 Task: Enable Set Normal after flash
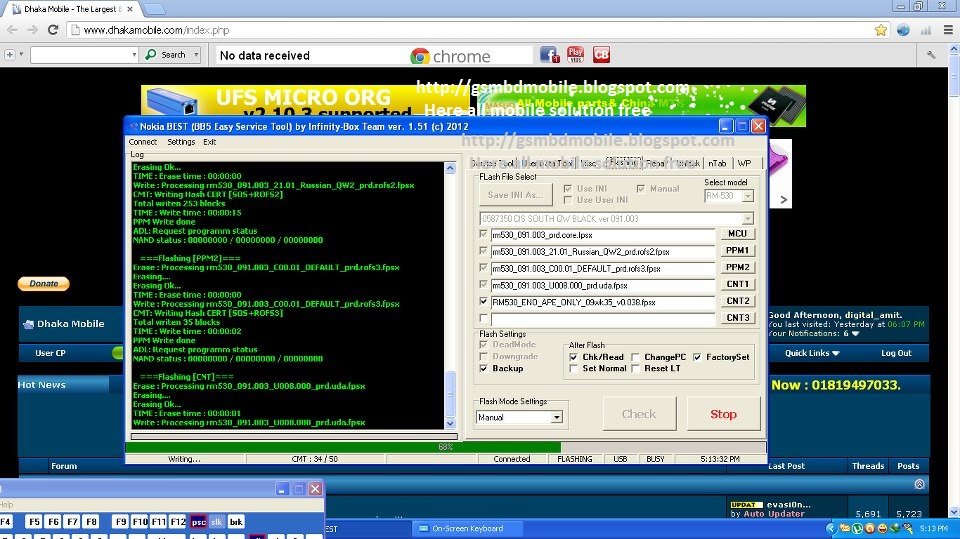pyautogui.click(x=573, y=368)
